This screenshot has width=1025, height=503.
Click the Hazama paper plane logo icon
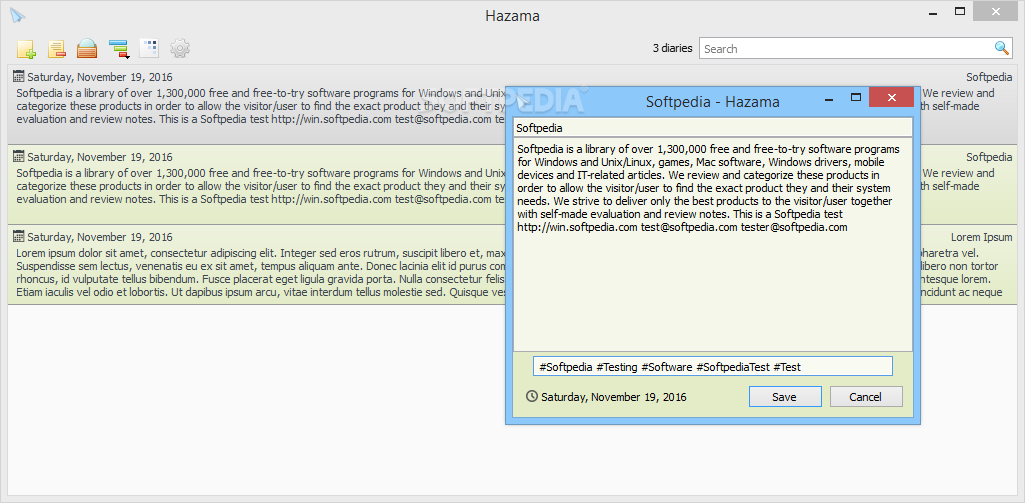(16, 16)
